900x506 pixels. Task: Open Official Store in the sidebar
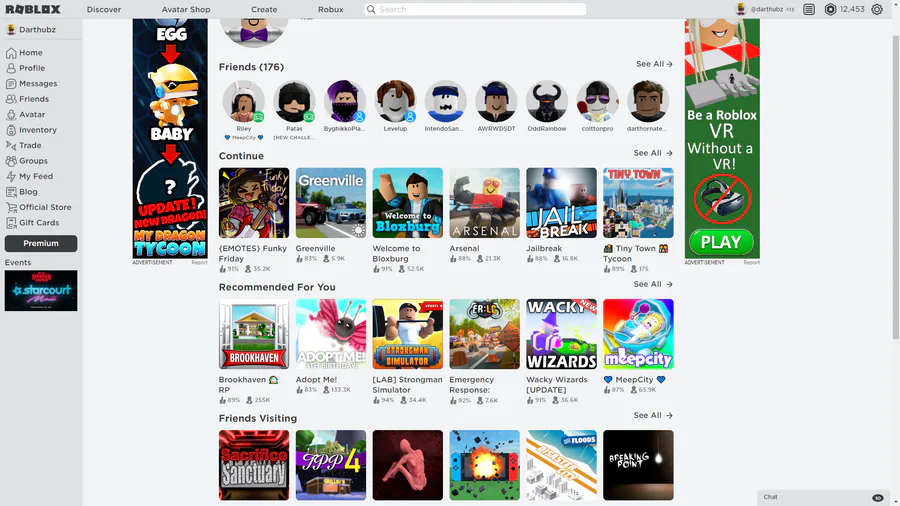pyautogui.click(x=38, y=208)
